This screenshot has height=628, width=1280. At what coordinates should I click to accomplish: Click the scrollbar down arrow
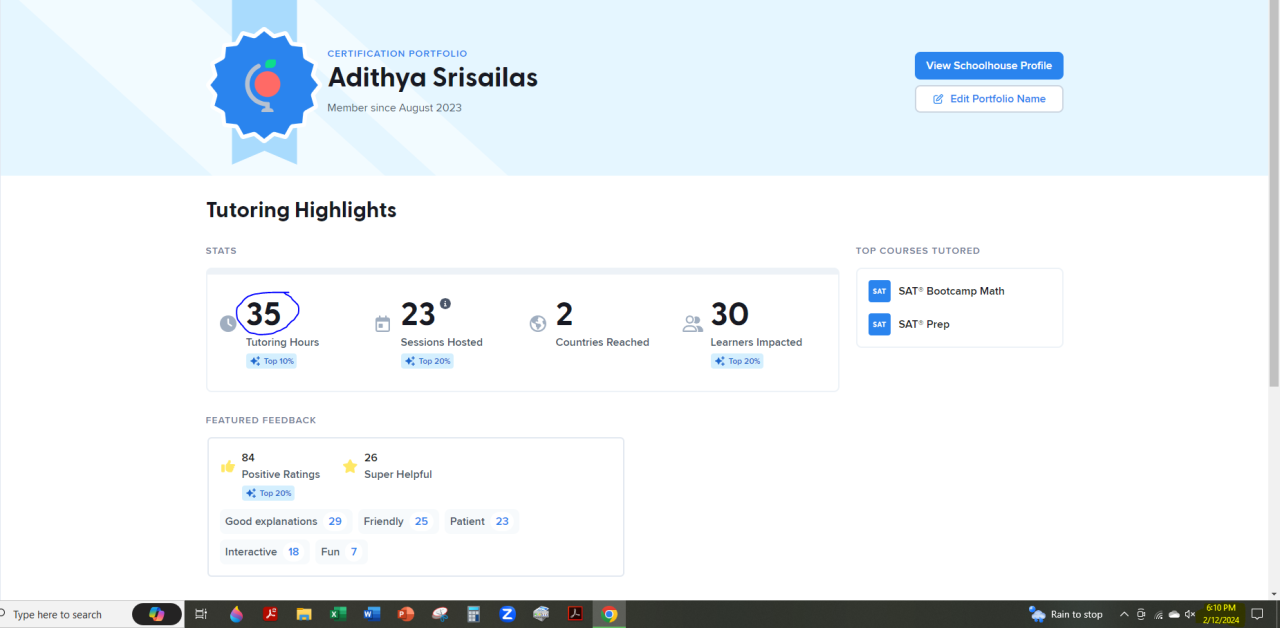pyautogui.click(x=1274, y=595)
